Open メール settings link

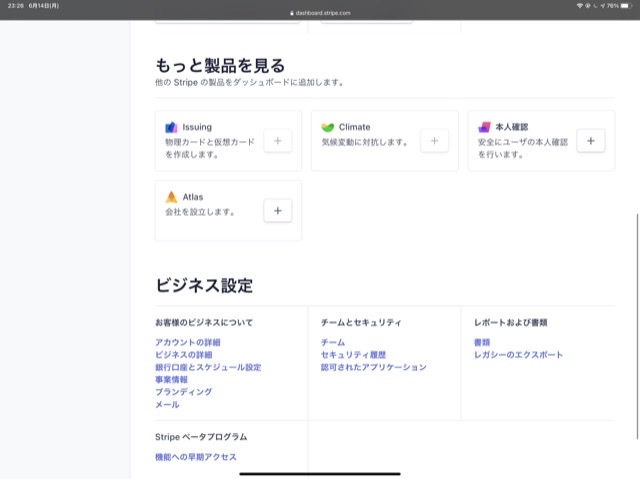click(x=167, y=405)
